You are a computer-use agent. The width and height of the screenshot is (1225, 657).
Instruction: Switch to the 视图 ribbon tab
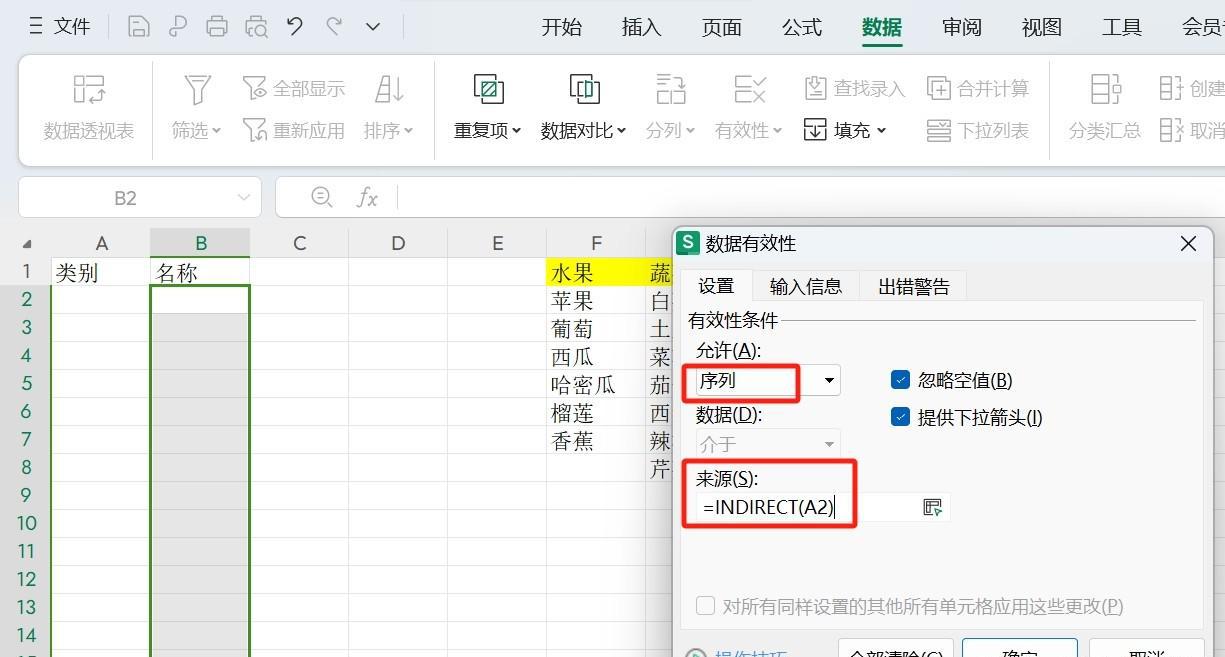tap(1042, 28)
